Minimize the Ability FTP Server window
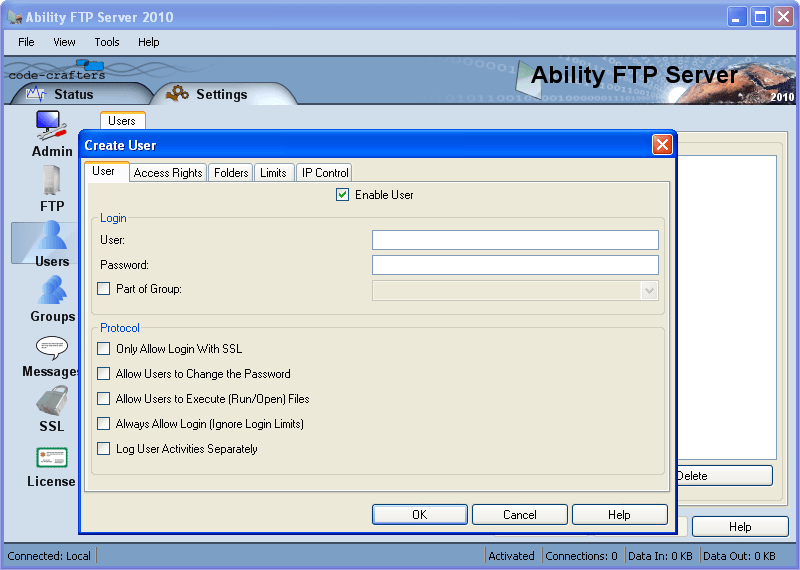The height and width of the screenshot is (570, 800). pyautogui.click(x=736, y=17)
